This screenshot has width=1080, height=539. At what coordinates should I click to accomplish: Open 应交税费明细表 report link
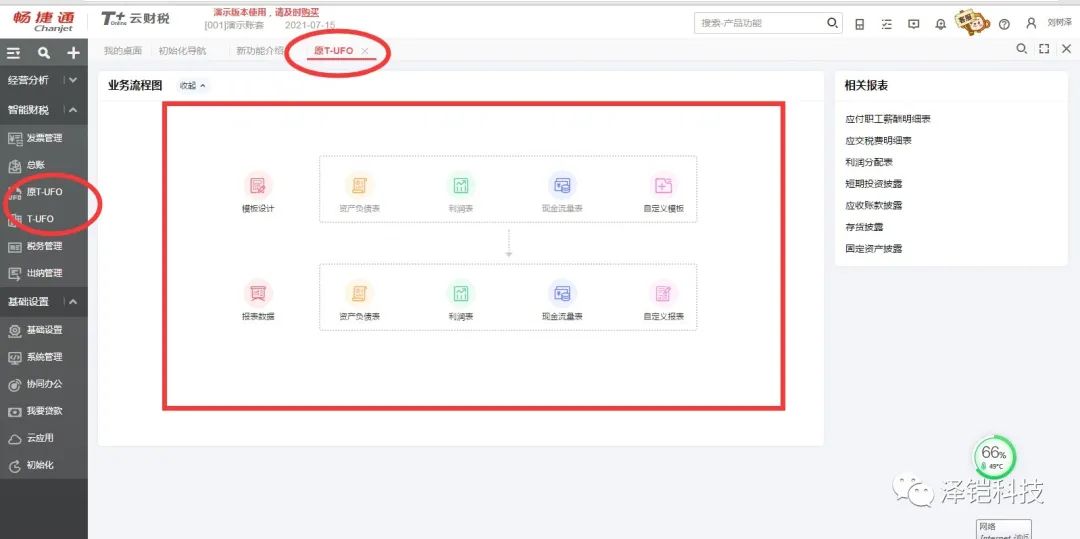click(878, 140)
